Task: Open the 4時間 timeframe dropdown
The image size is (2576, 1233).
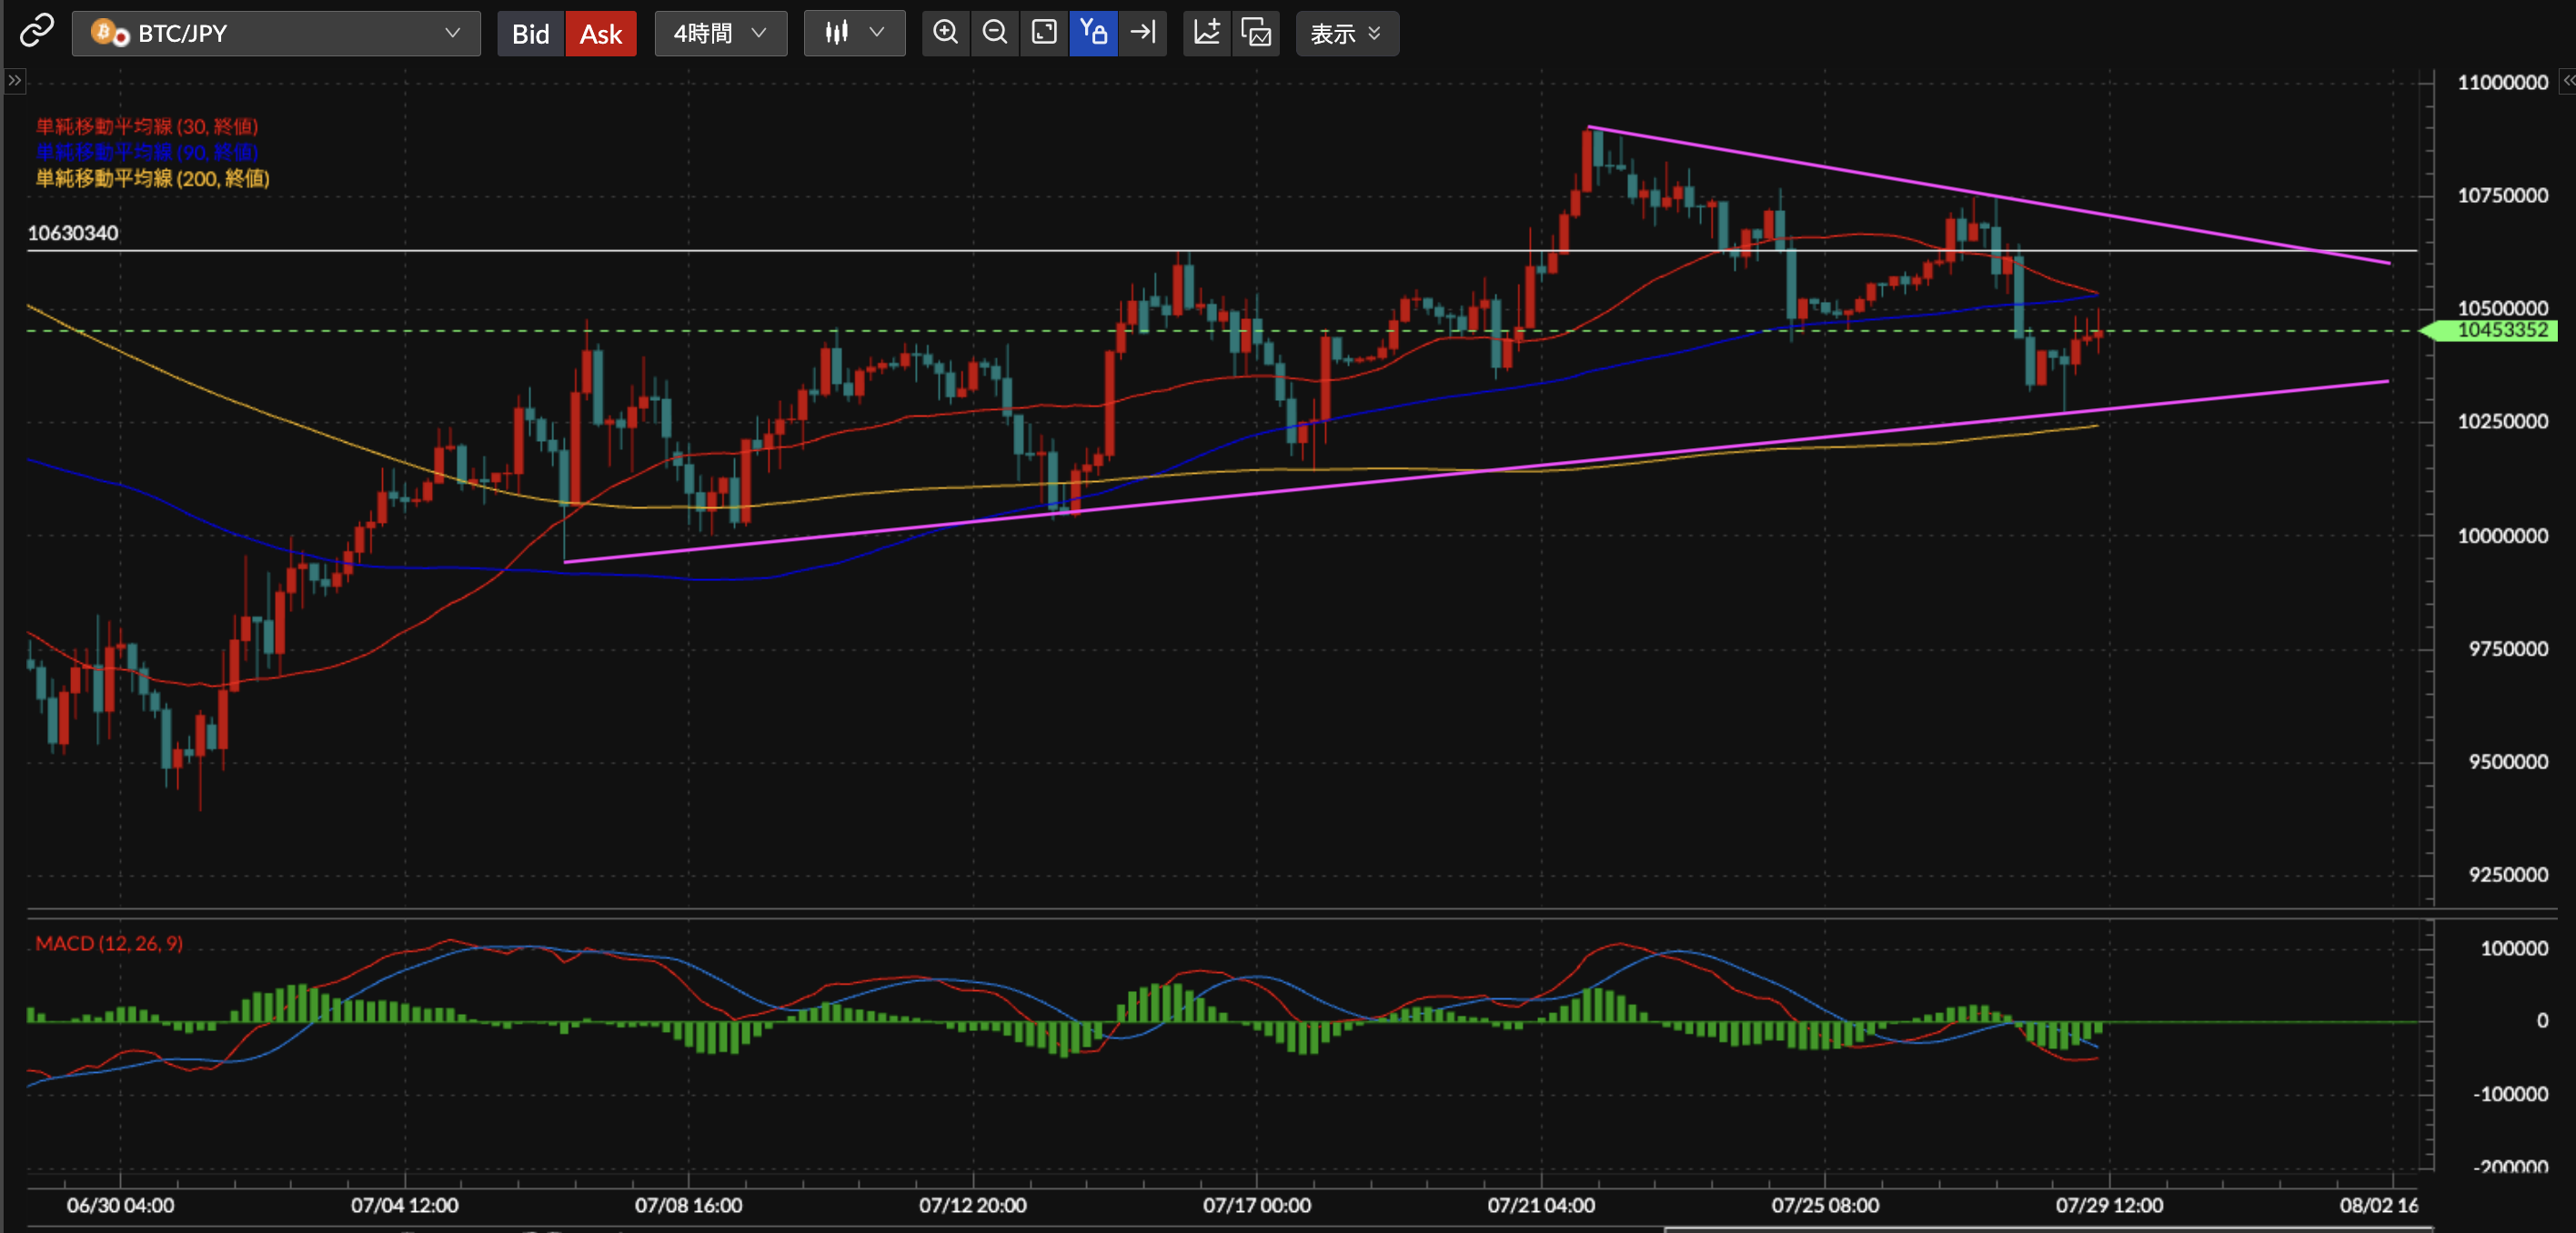Action: point(720,33)
